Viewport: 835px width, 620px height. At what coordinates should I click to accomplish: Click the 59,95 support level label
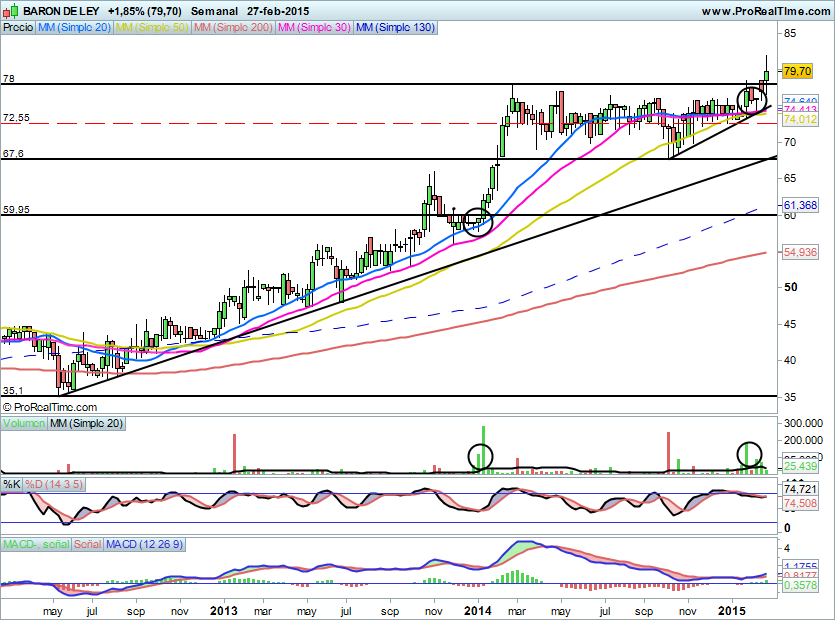[x=16, y=210]
